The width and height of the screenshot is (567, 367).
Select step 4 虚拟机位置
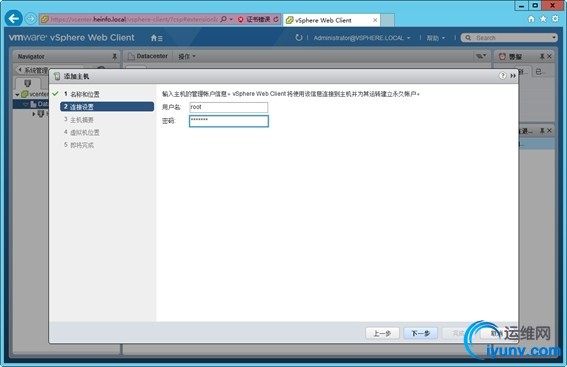click(82, 132)
